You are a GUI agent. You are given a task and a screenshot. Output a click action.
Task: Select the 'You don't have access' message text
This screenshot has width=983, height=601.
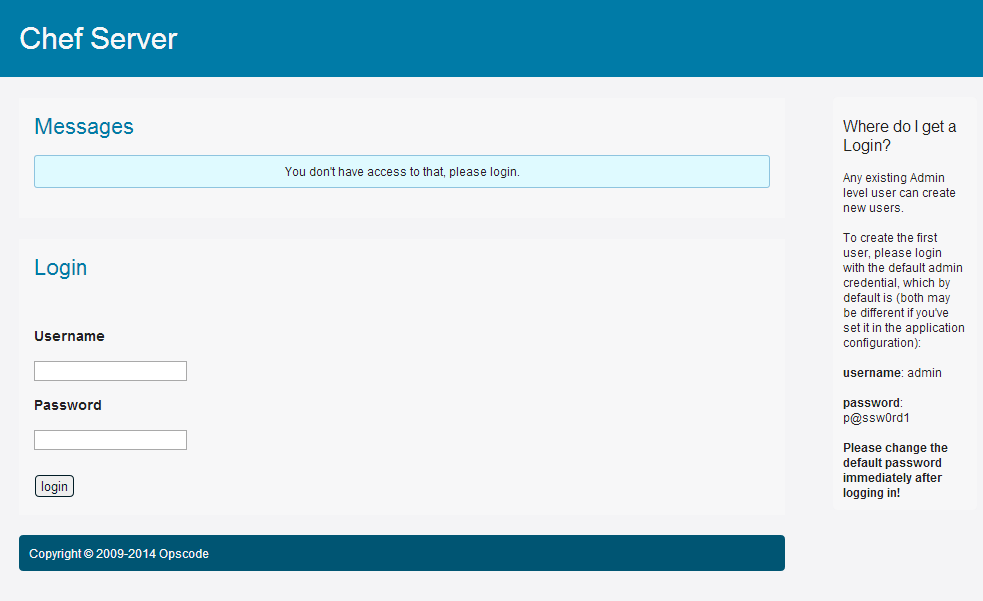[402, 172]
